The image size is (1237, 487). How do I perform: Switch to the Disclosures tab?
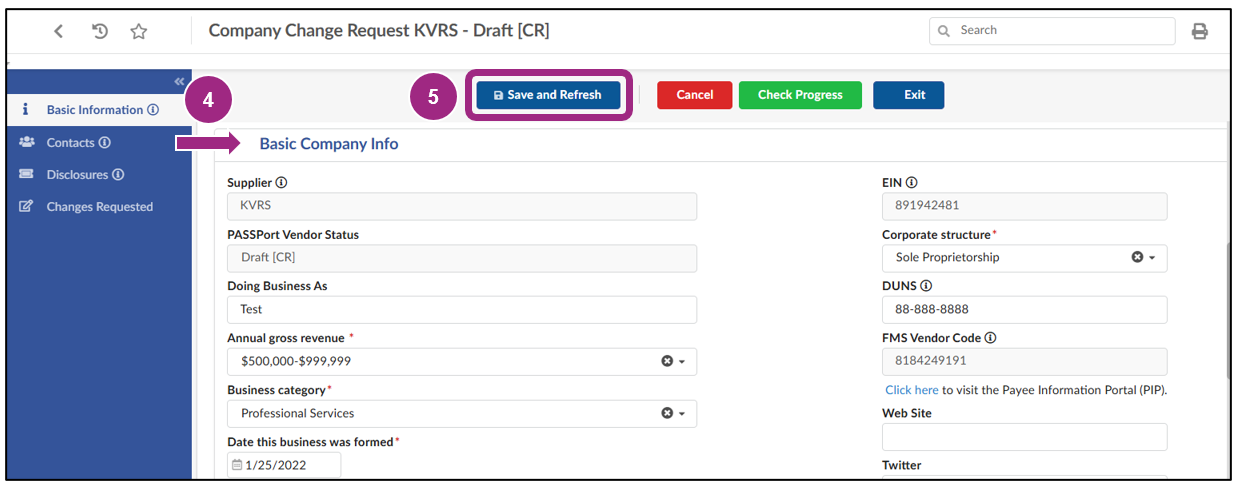point(84,175)
